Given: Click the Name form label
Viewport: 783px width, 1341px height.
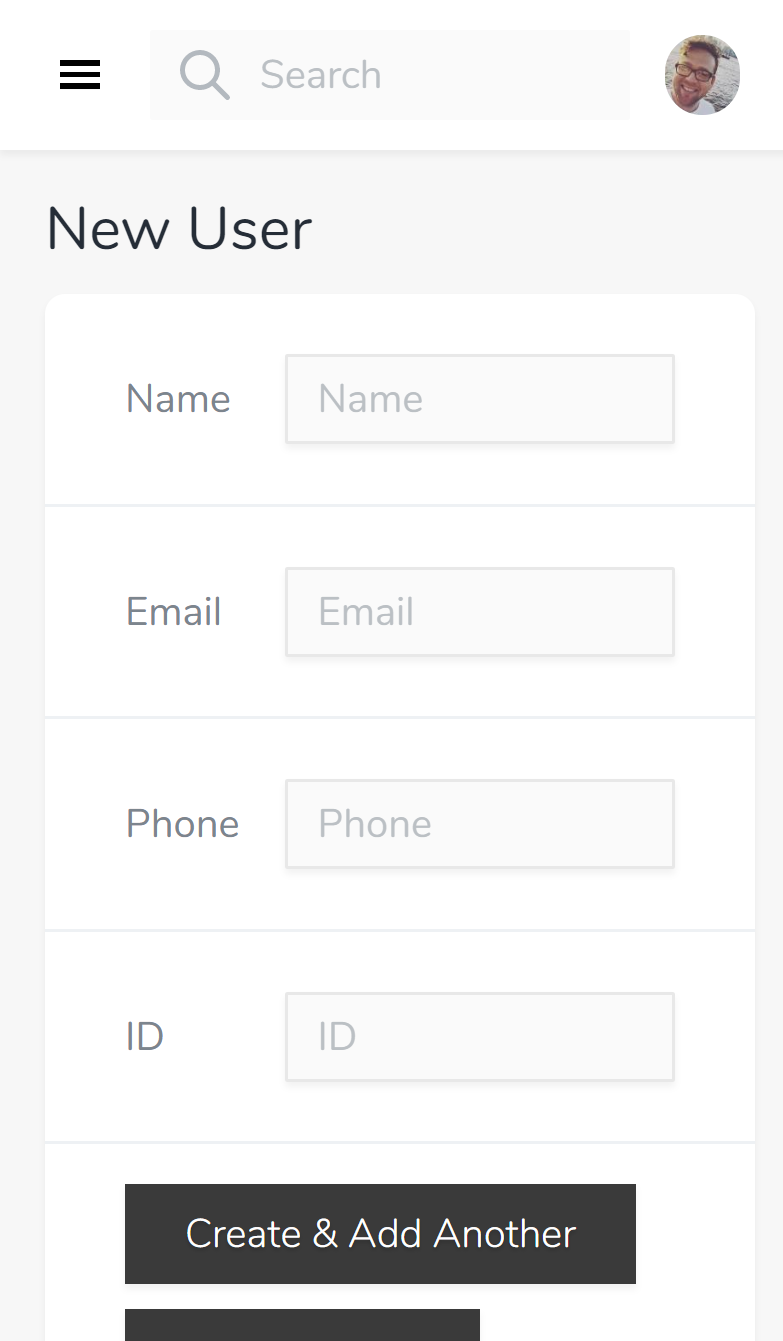Looking at the screenshot, I should [x=177, y=398].
